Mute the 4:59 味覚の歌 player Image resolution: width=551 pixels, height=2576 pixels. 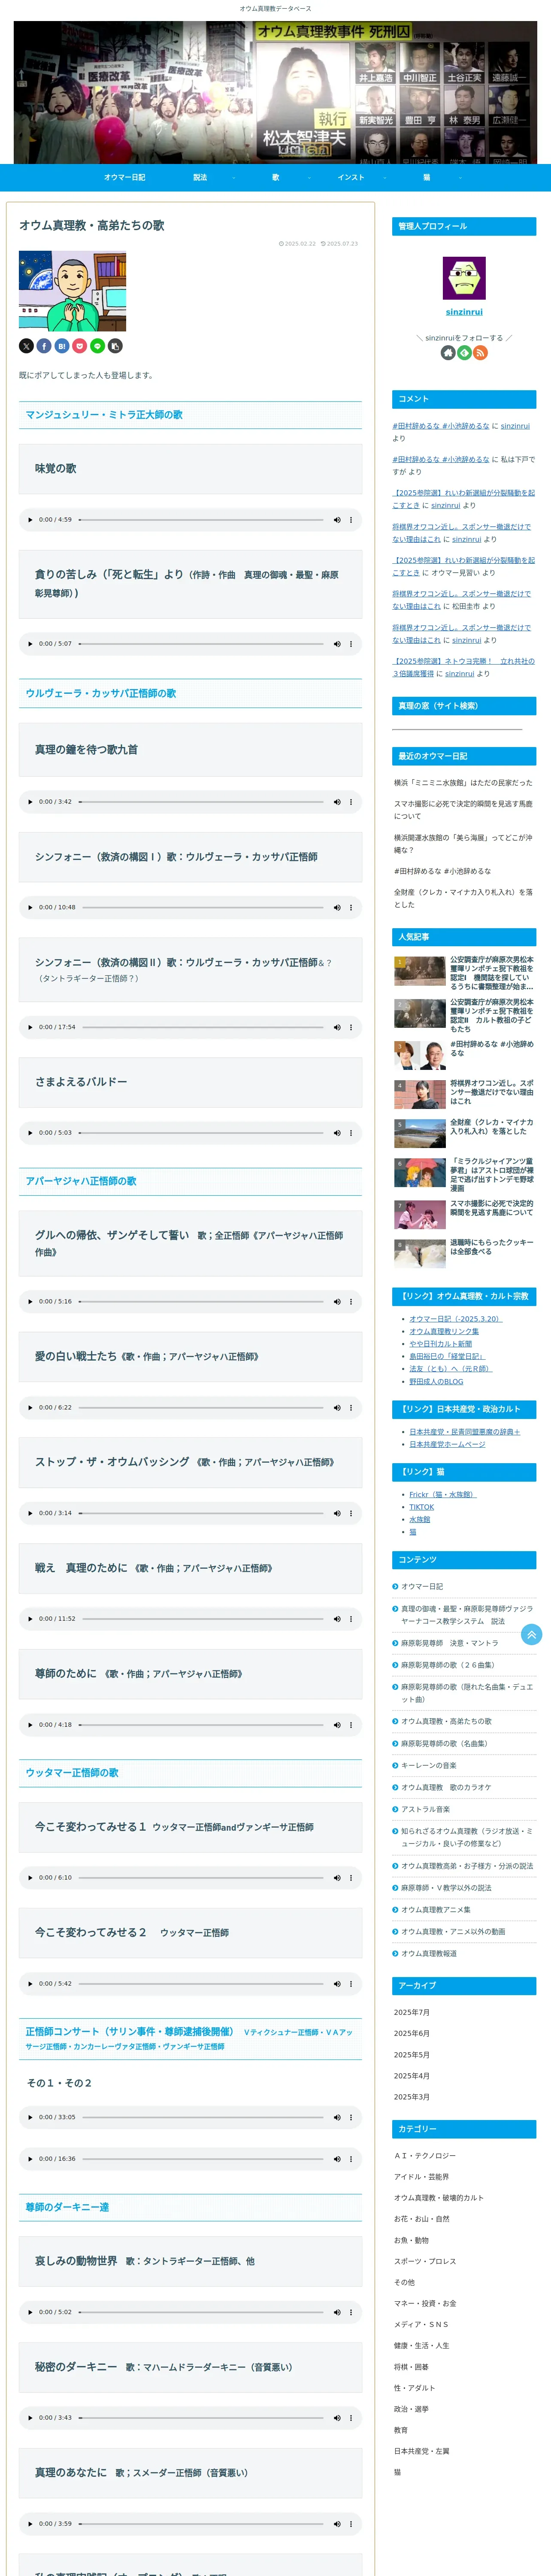point(337,520)
